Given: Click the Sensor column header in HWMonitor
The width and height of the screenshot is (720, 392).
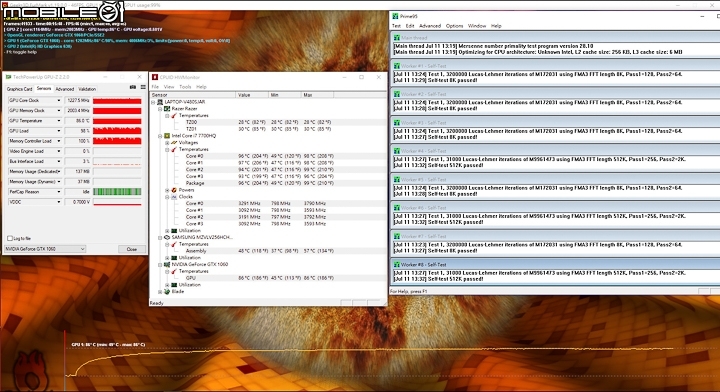Looking at the screenshot, I should click(193, 95).
